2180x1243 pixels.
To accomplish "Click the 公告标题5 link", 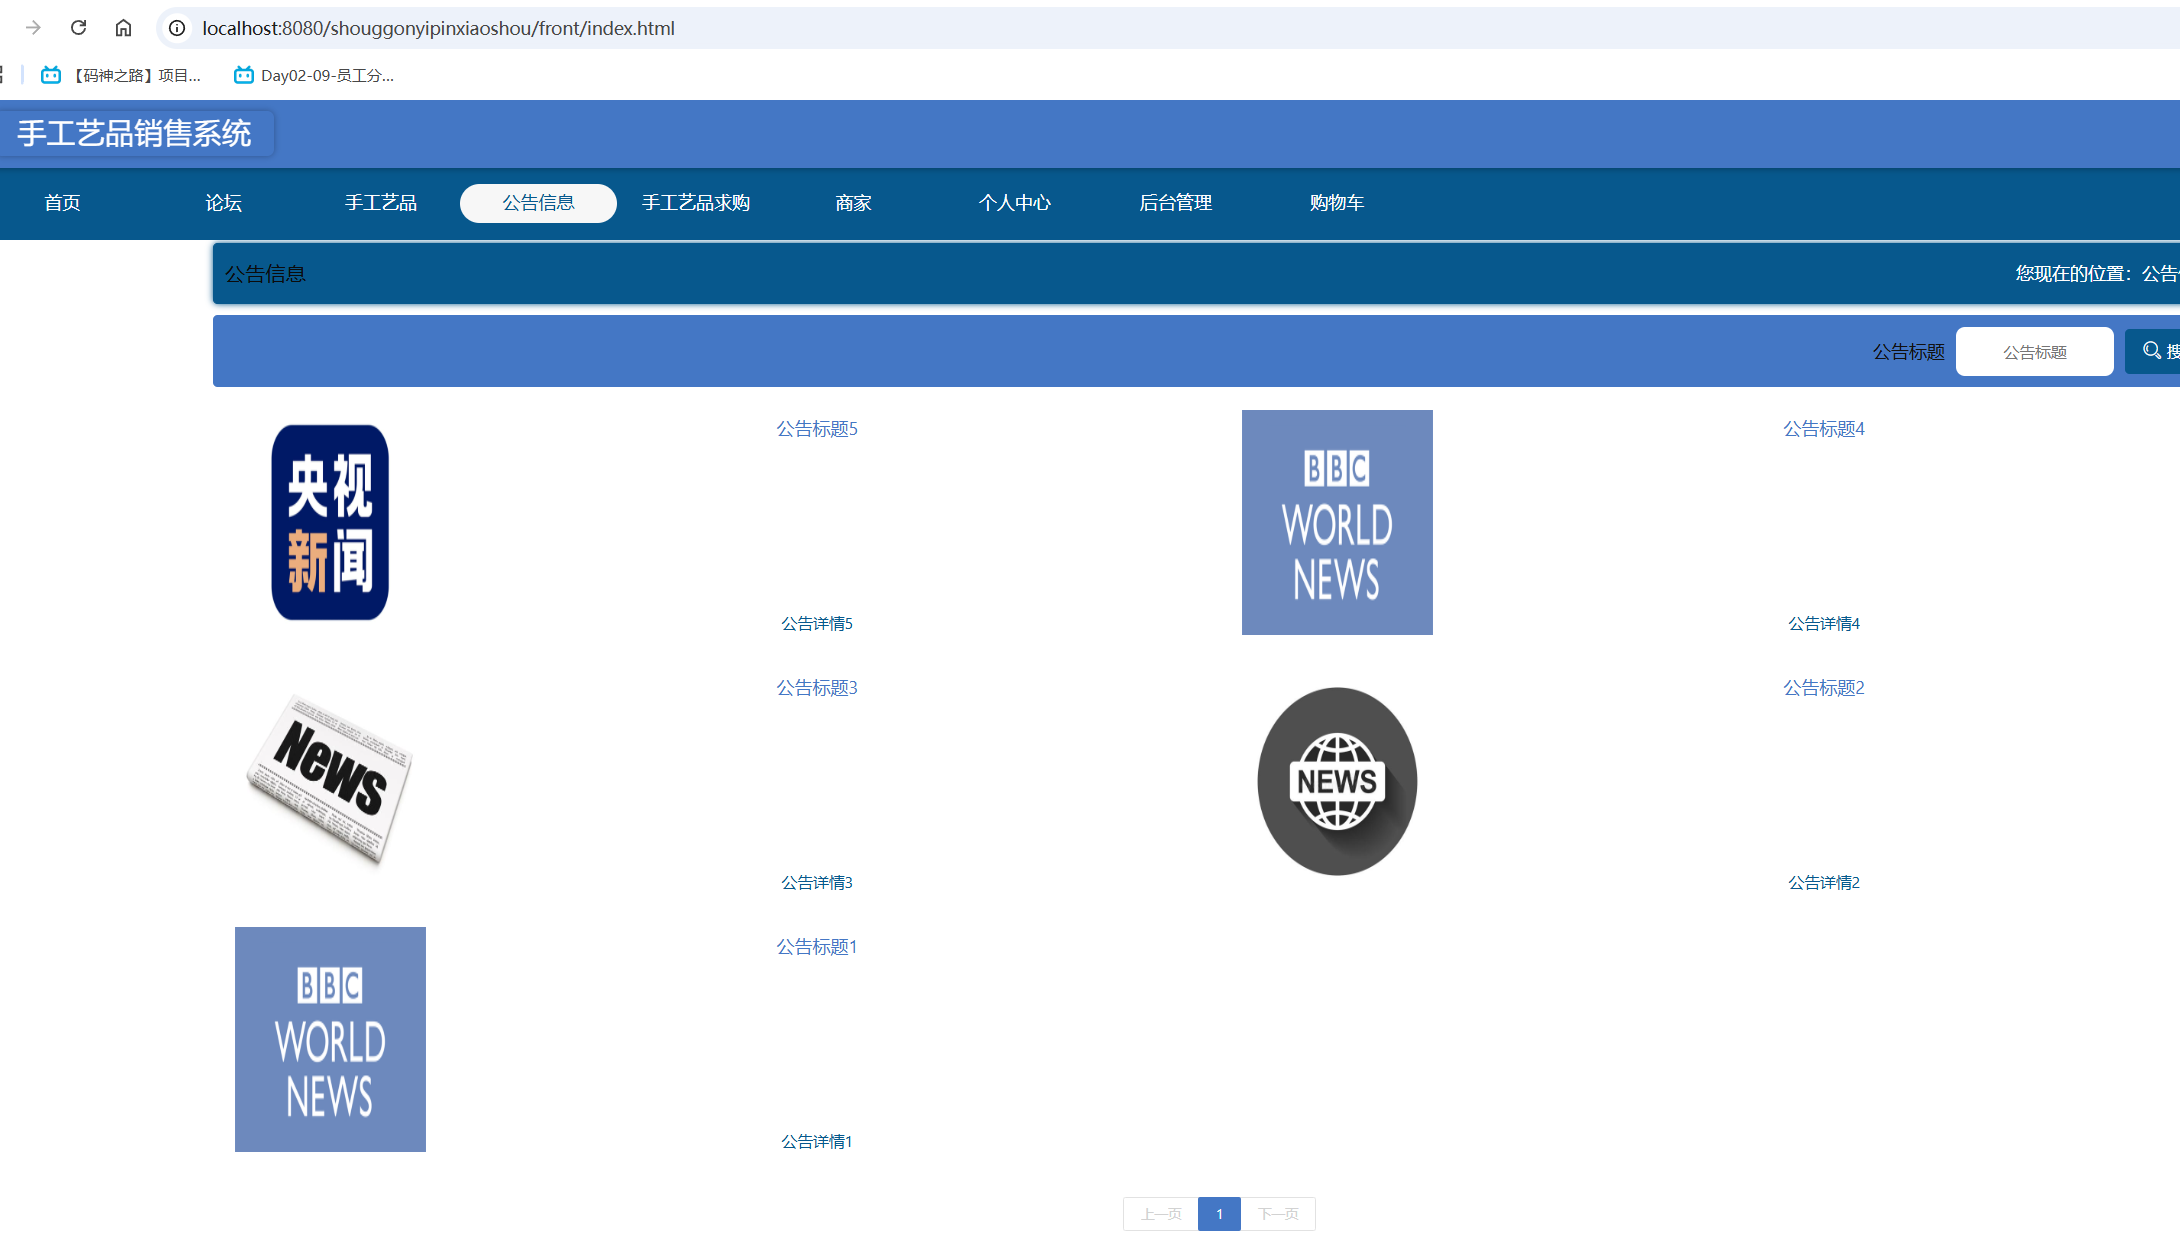I will pos(817,429).
